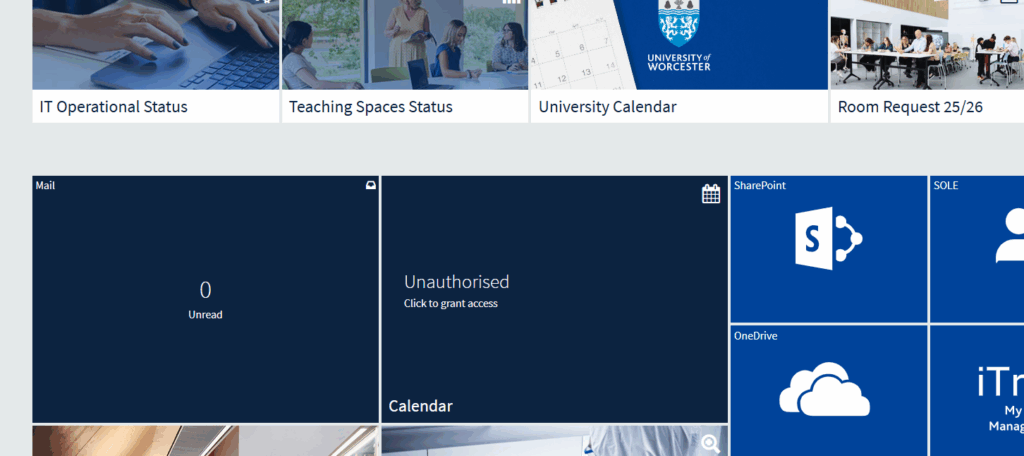Select the Calendar tile label
This screenshot has width=1024, height=456.
[420, 406]
